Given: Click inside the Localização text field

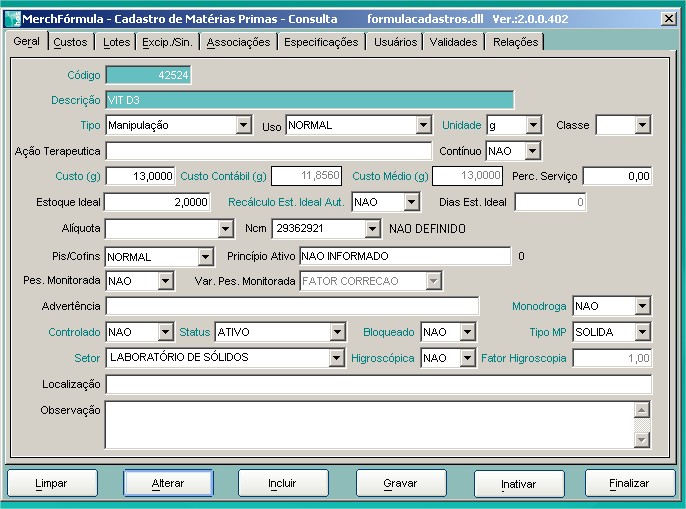Looking at the screenshot, I should 378,385.
